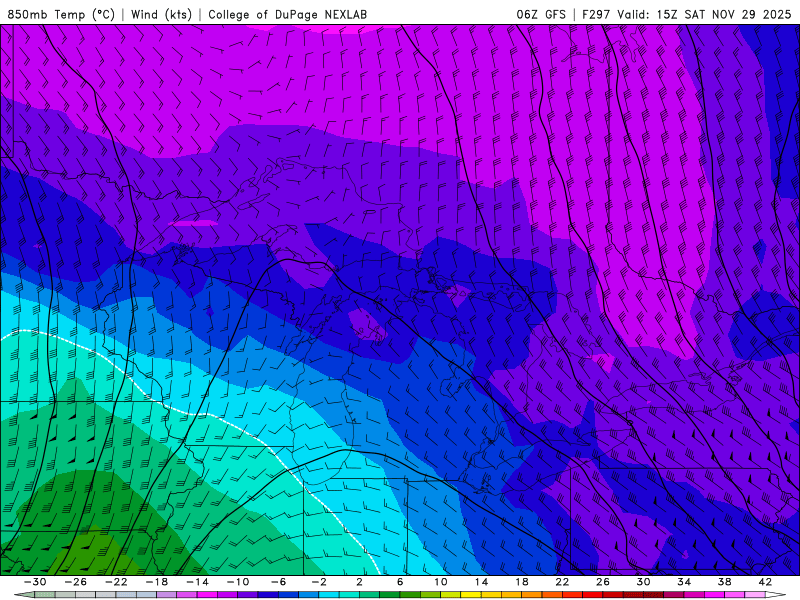
Task: Click the 'F297' forecast hour text
Action: [x=596, y=14]
